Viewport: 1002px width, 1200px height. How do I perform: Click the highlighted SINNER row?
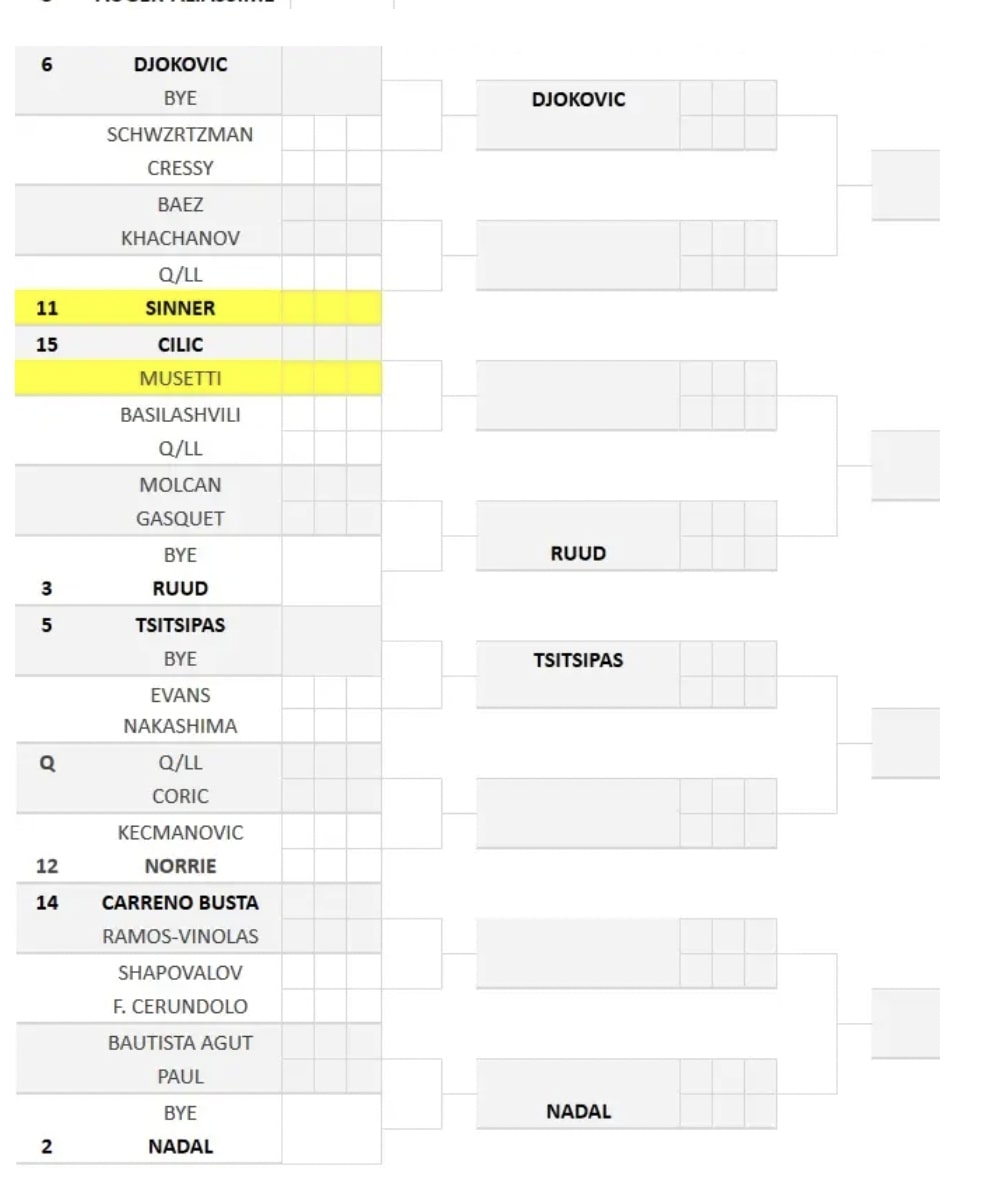coord(180,309)
